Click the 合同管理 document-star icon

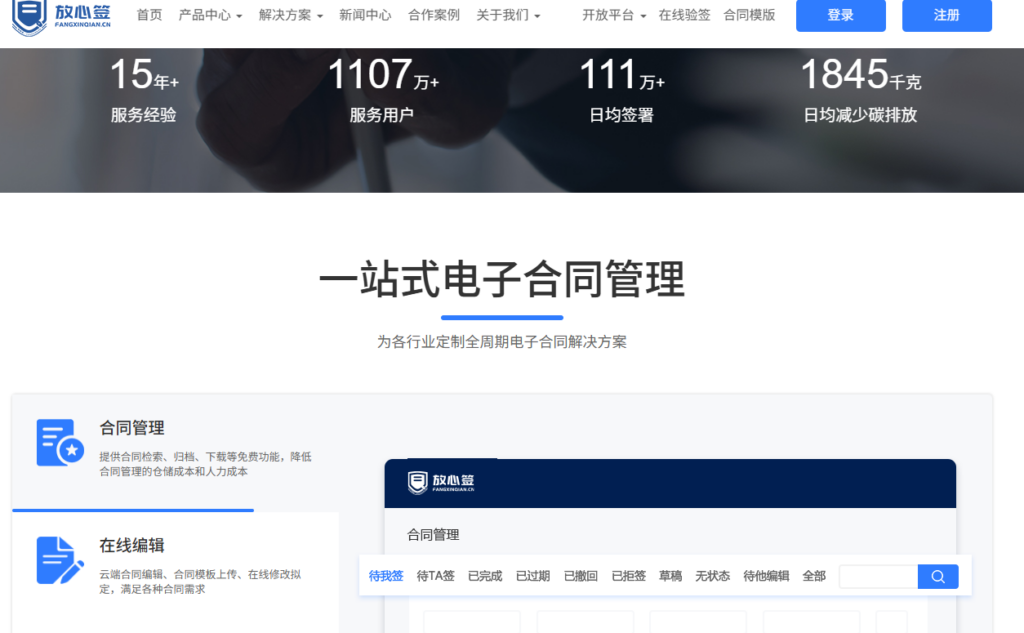click(x=60, y=442)
